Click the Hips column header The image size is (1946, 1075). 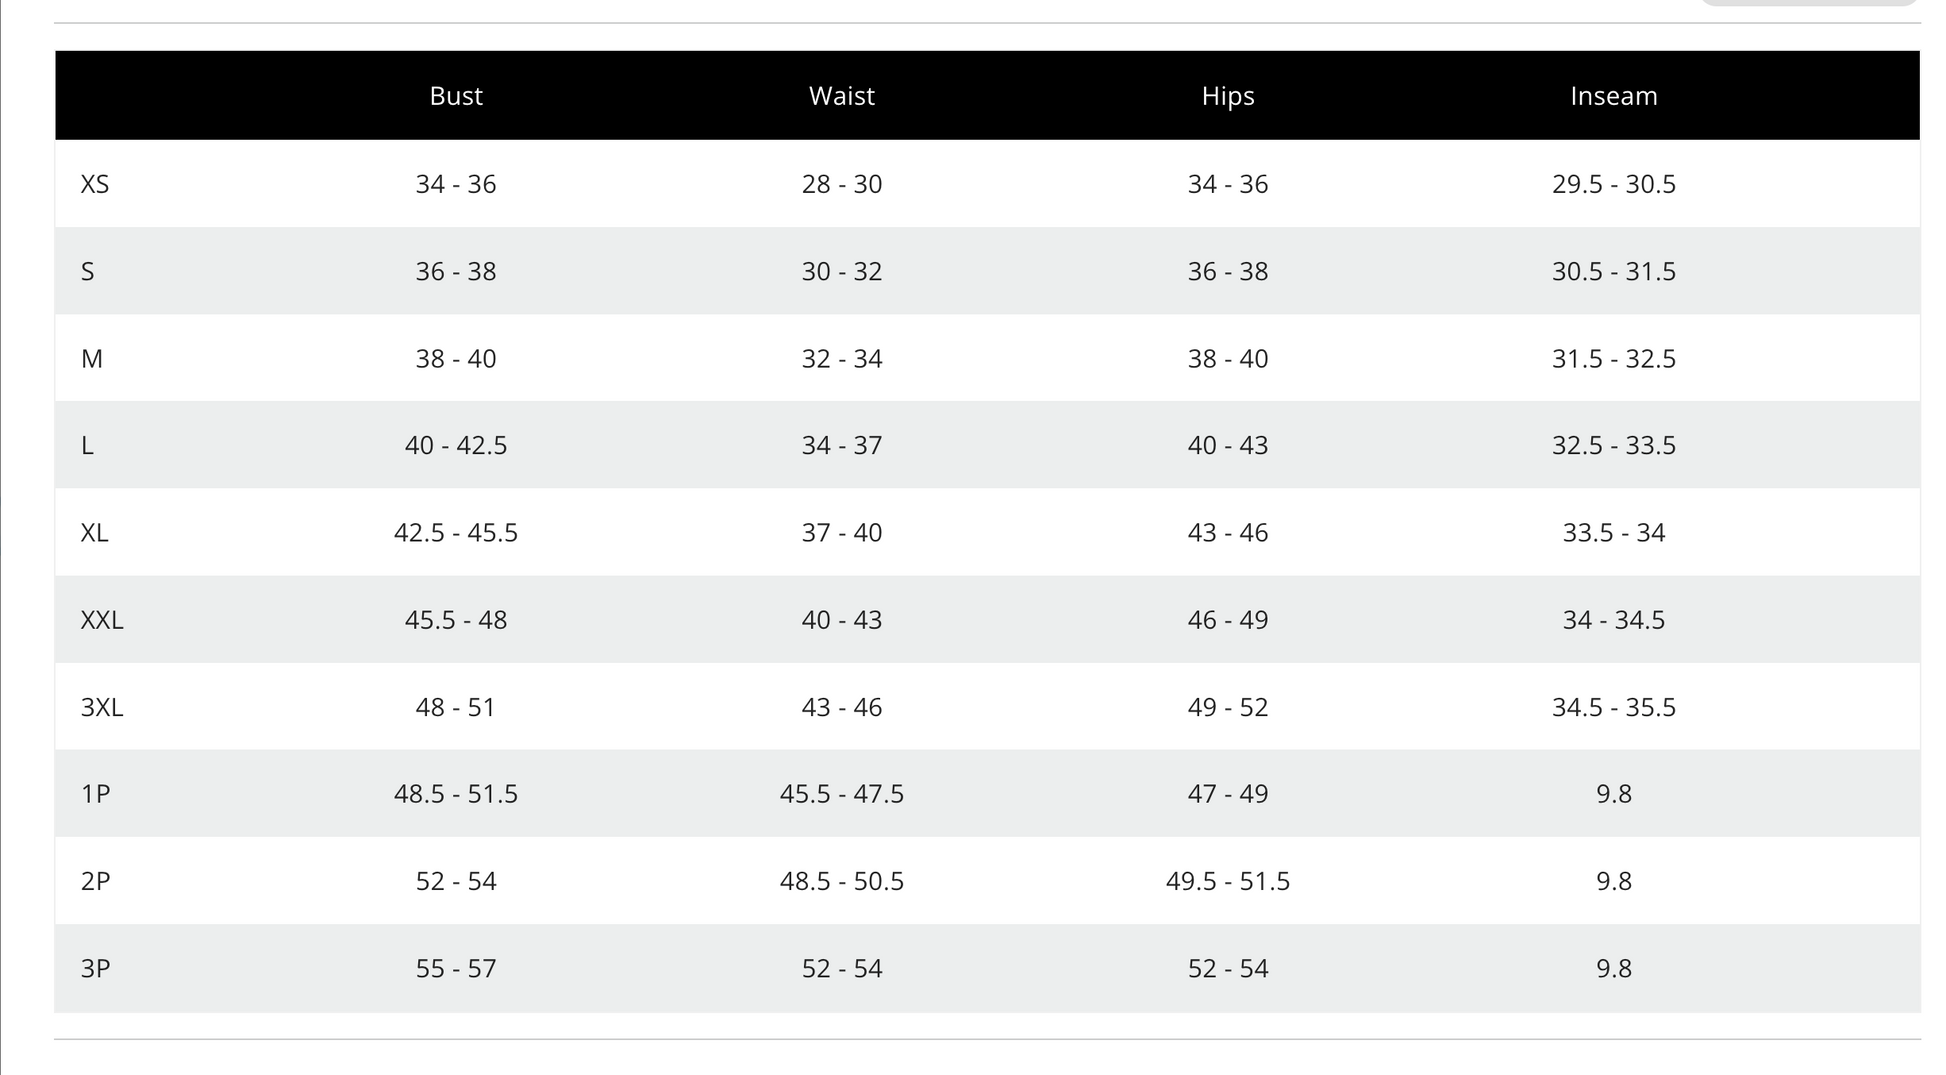1228,96
